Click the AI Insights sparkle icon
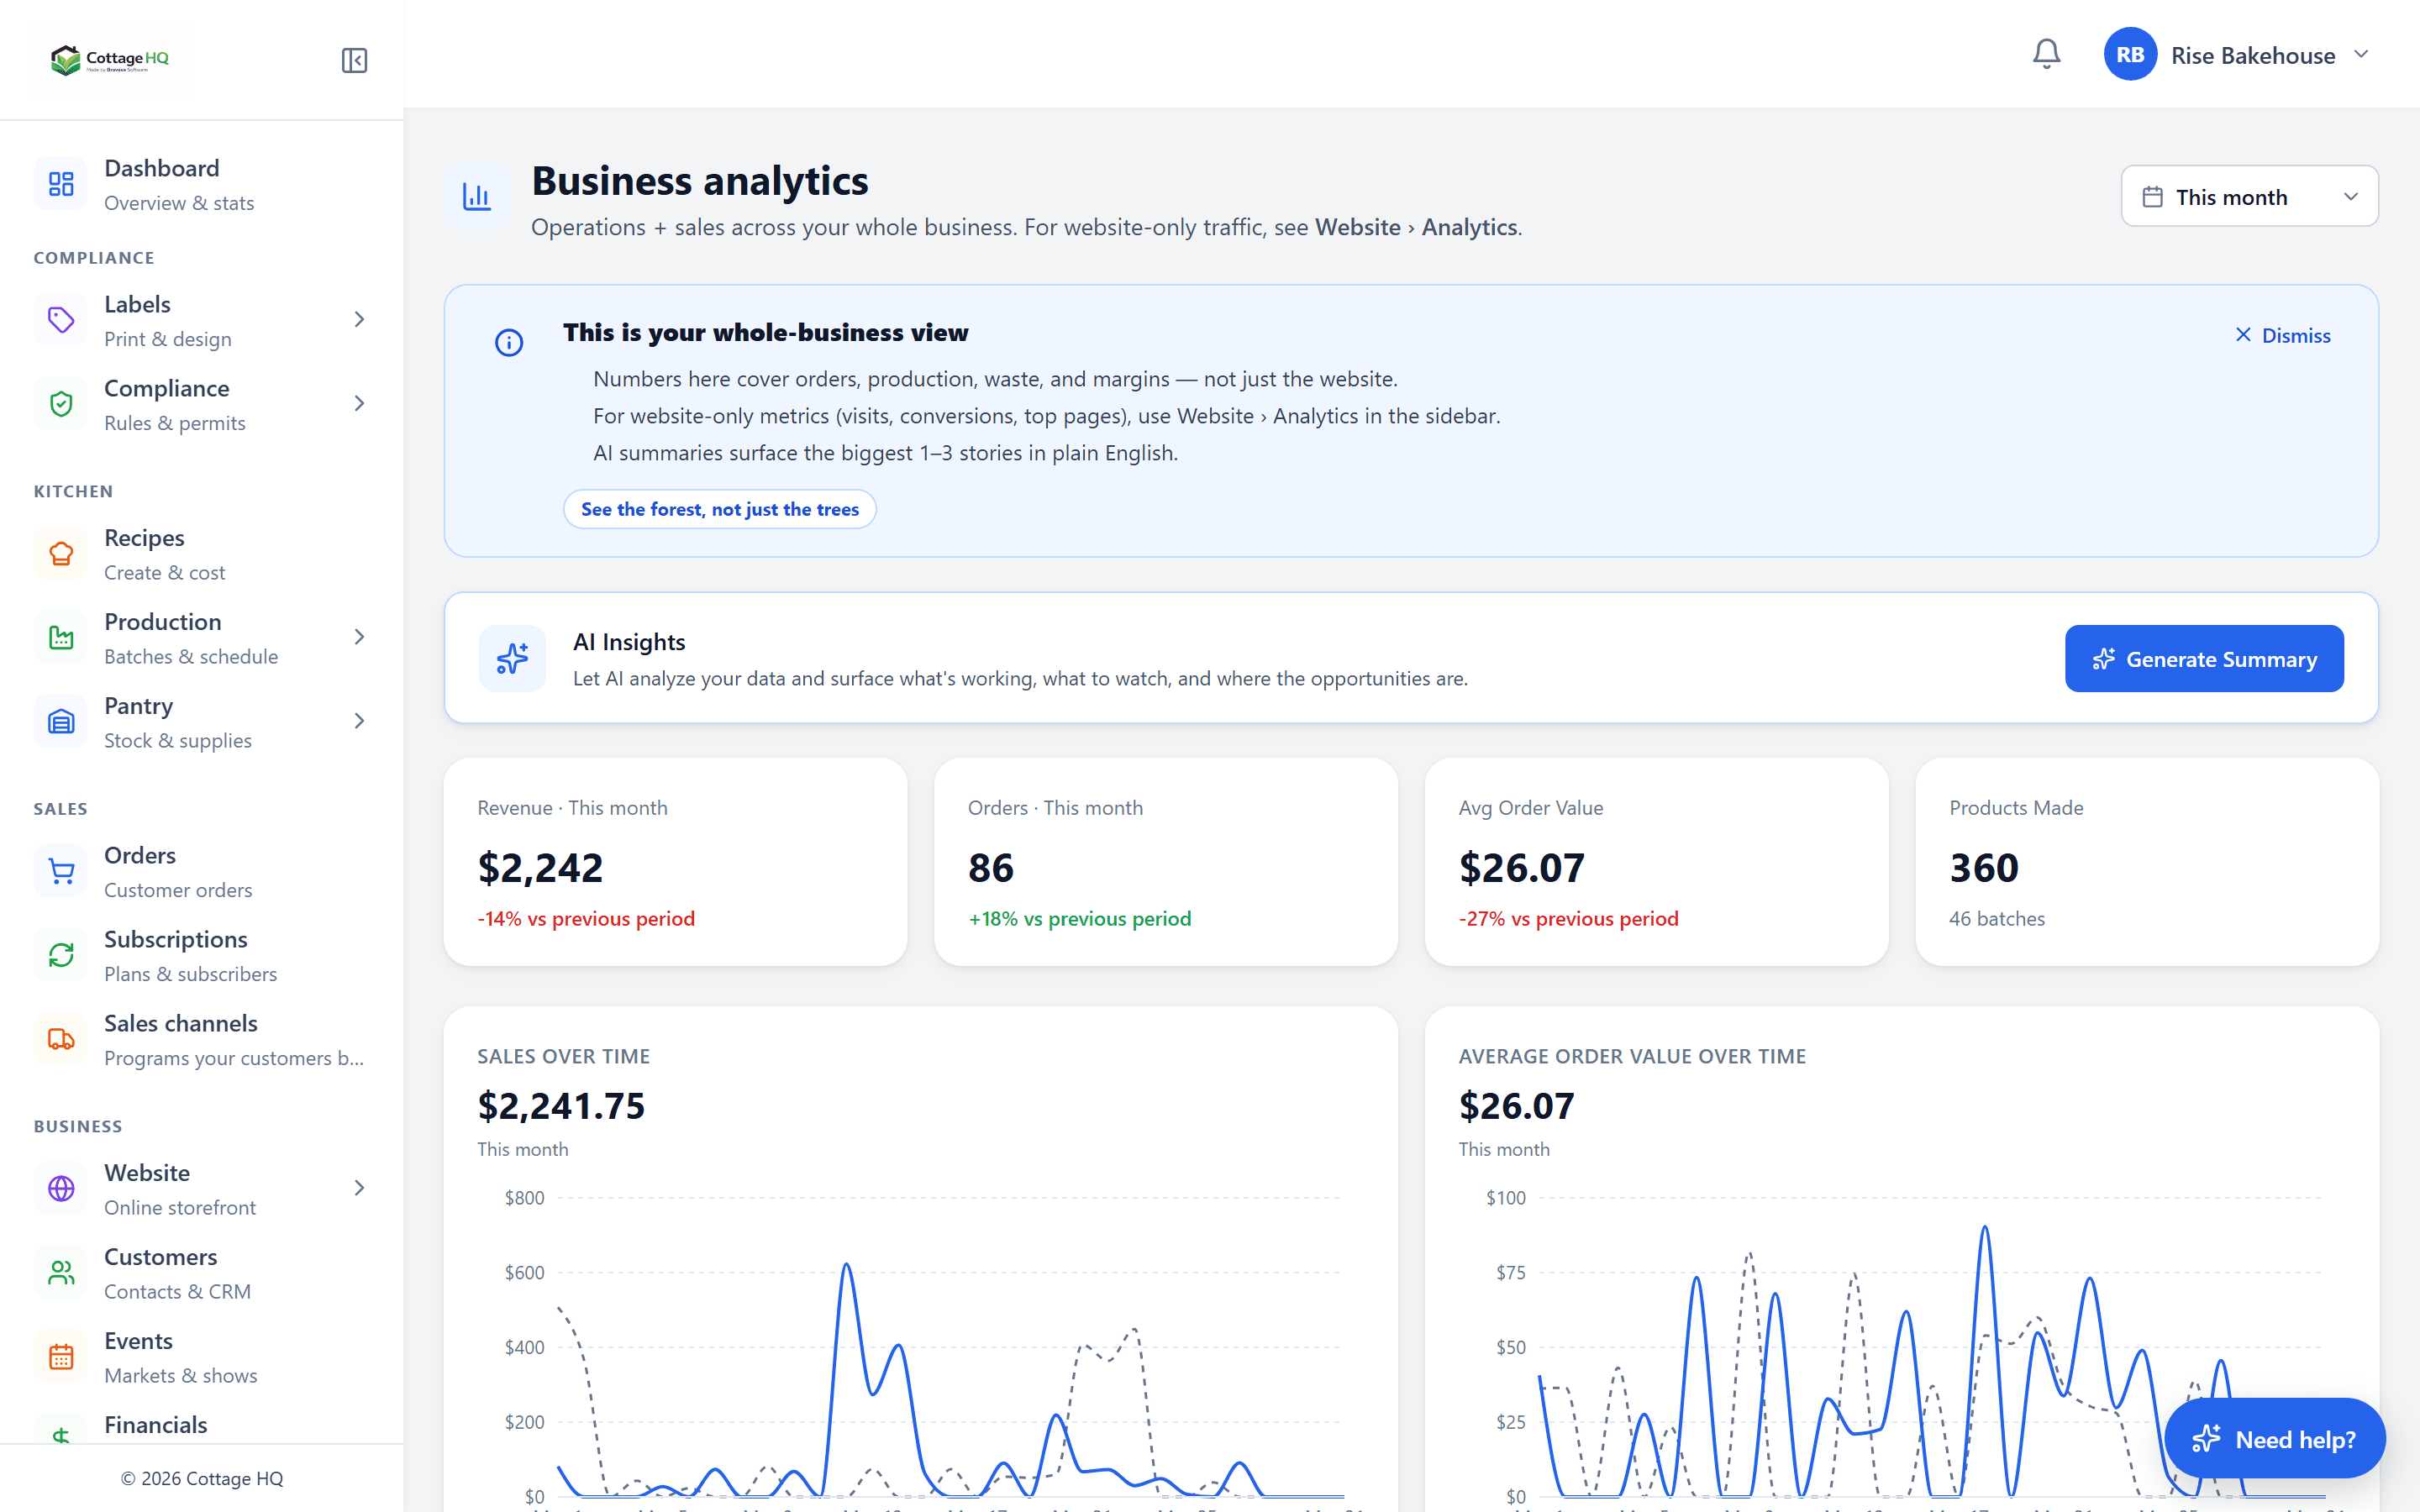Image resolution: width=2420 pixels, height=1512 pixels. [x=512, y=658]
